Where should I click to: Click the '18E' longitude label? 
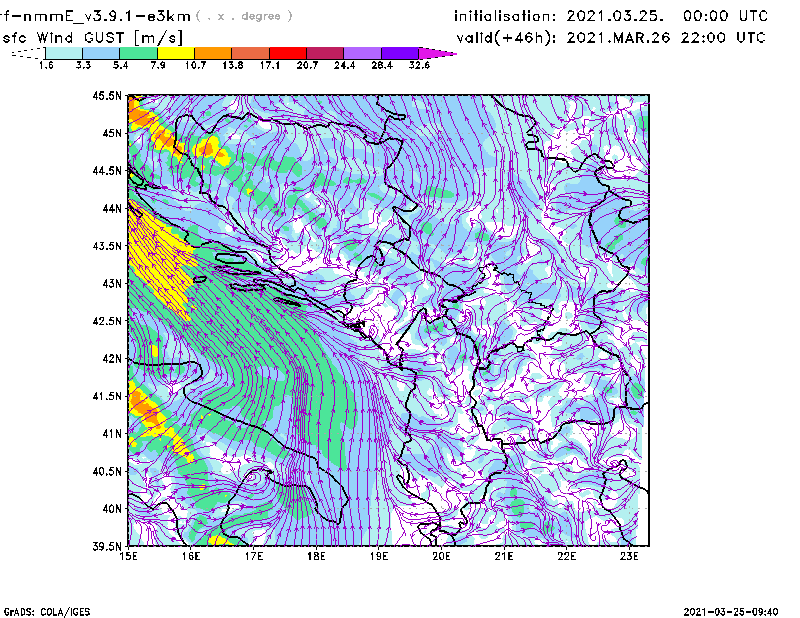(316, 556)
